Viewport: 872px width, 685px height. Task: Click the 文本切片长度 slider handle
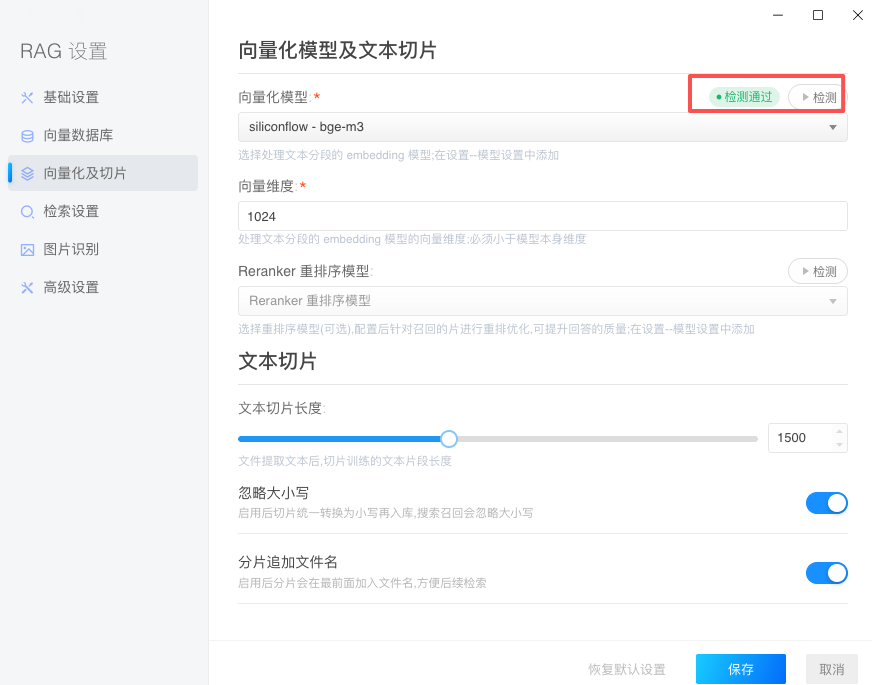(449, 439)
